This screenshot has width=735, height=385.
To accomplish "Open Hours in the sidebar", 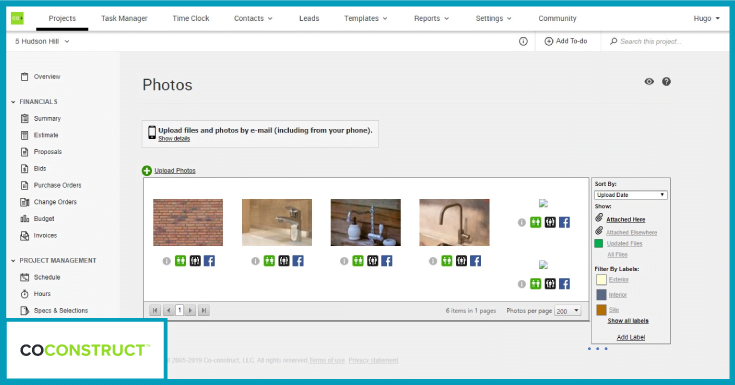I will pos(35,294).
